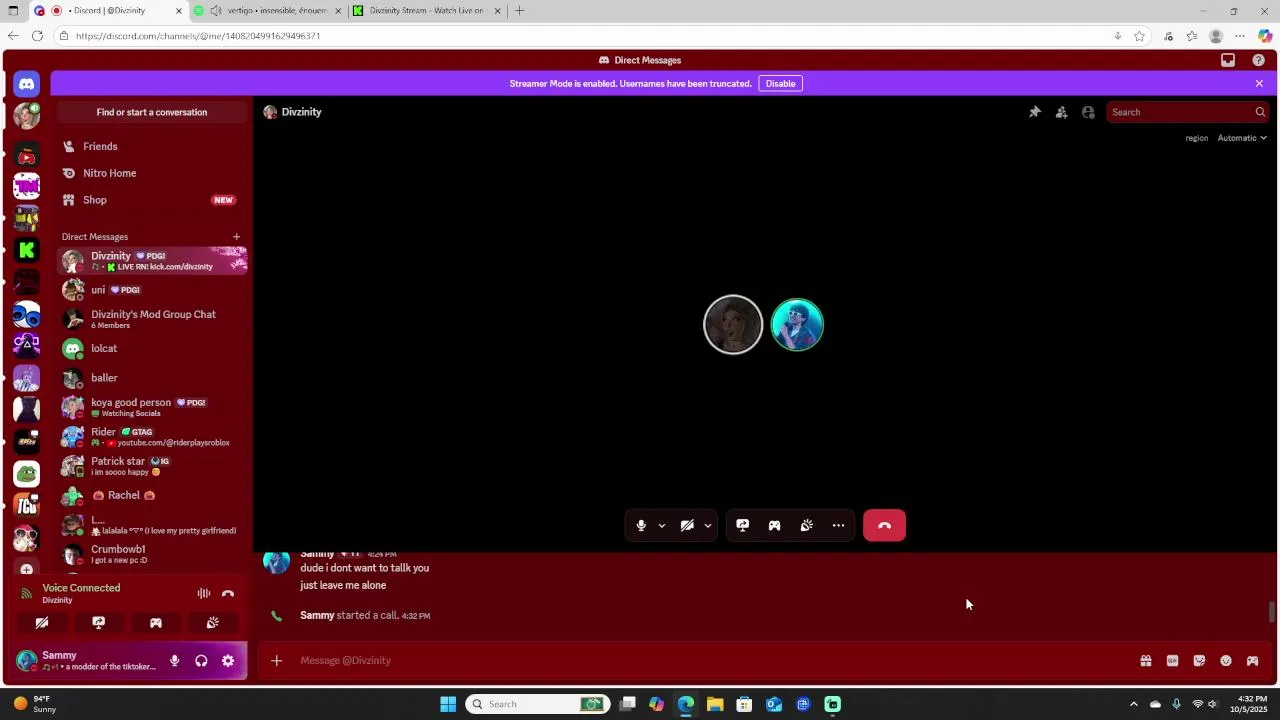
Task: Click Find or start a conversation
Action: click(x=152, y=112)
